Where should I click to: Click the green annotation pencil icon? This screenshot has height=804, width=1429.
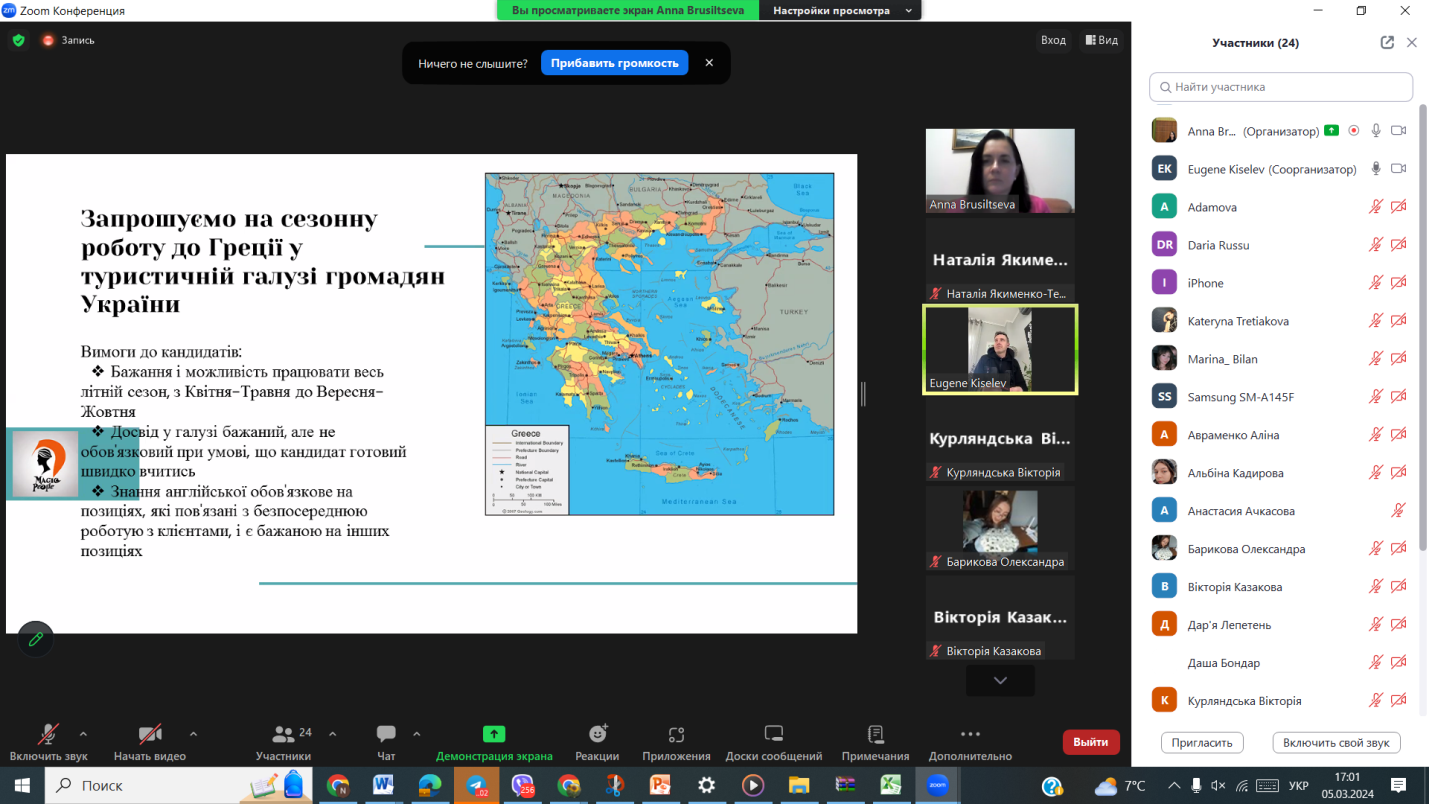click(36, 639)
